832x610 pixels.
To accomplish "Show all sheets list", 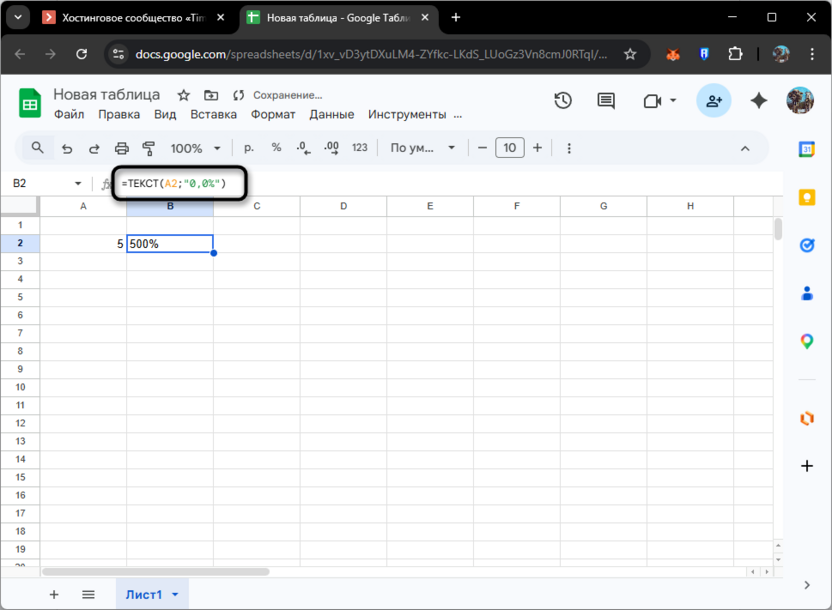I will 88,595.
